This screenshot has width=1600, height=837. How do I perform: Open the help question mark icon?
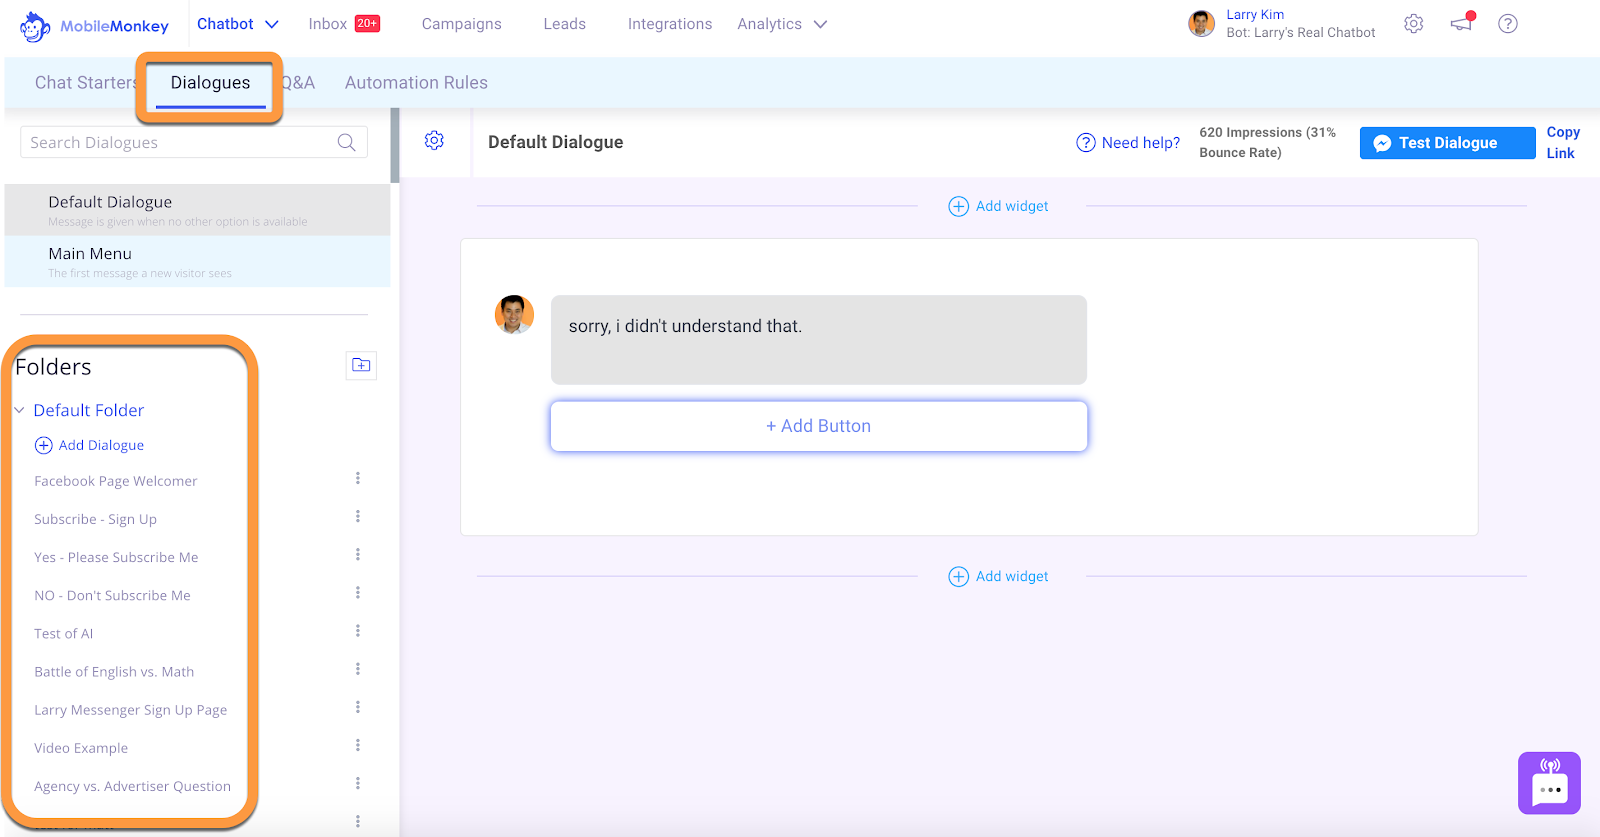[x=1508, y=24]
